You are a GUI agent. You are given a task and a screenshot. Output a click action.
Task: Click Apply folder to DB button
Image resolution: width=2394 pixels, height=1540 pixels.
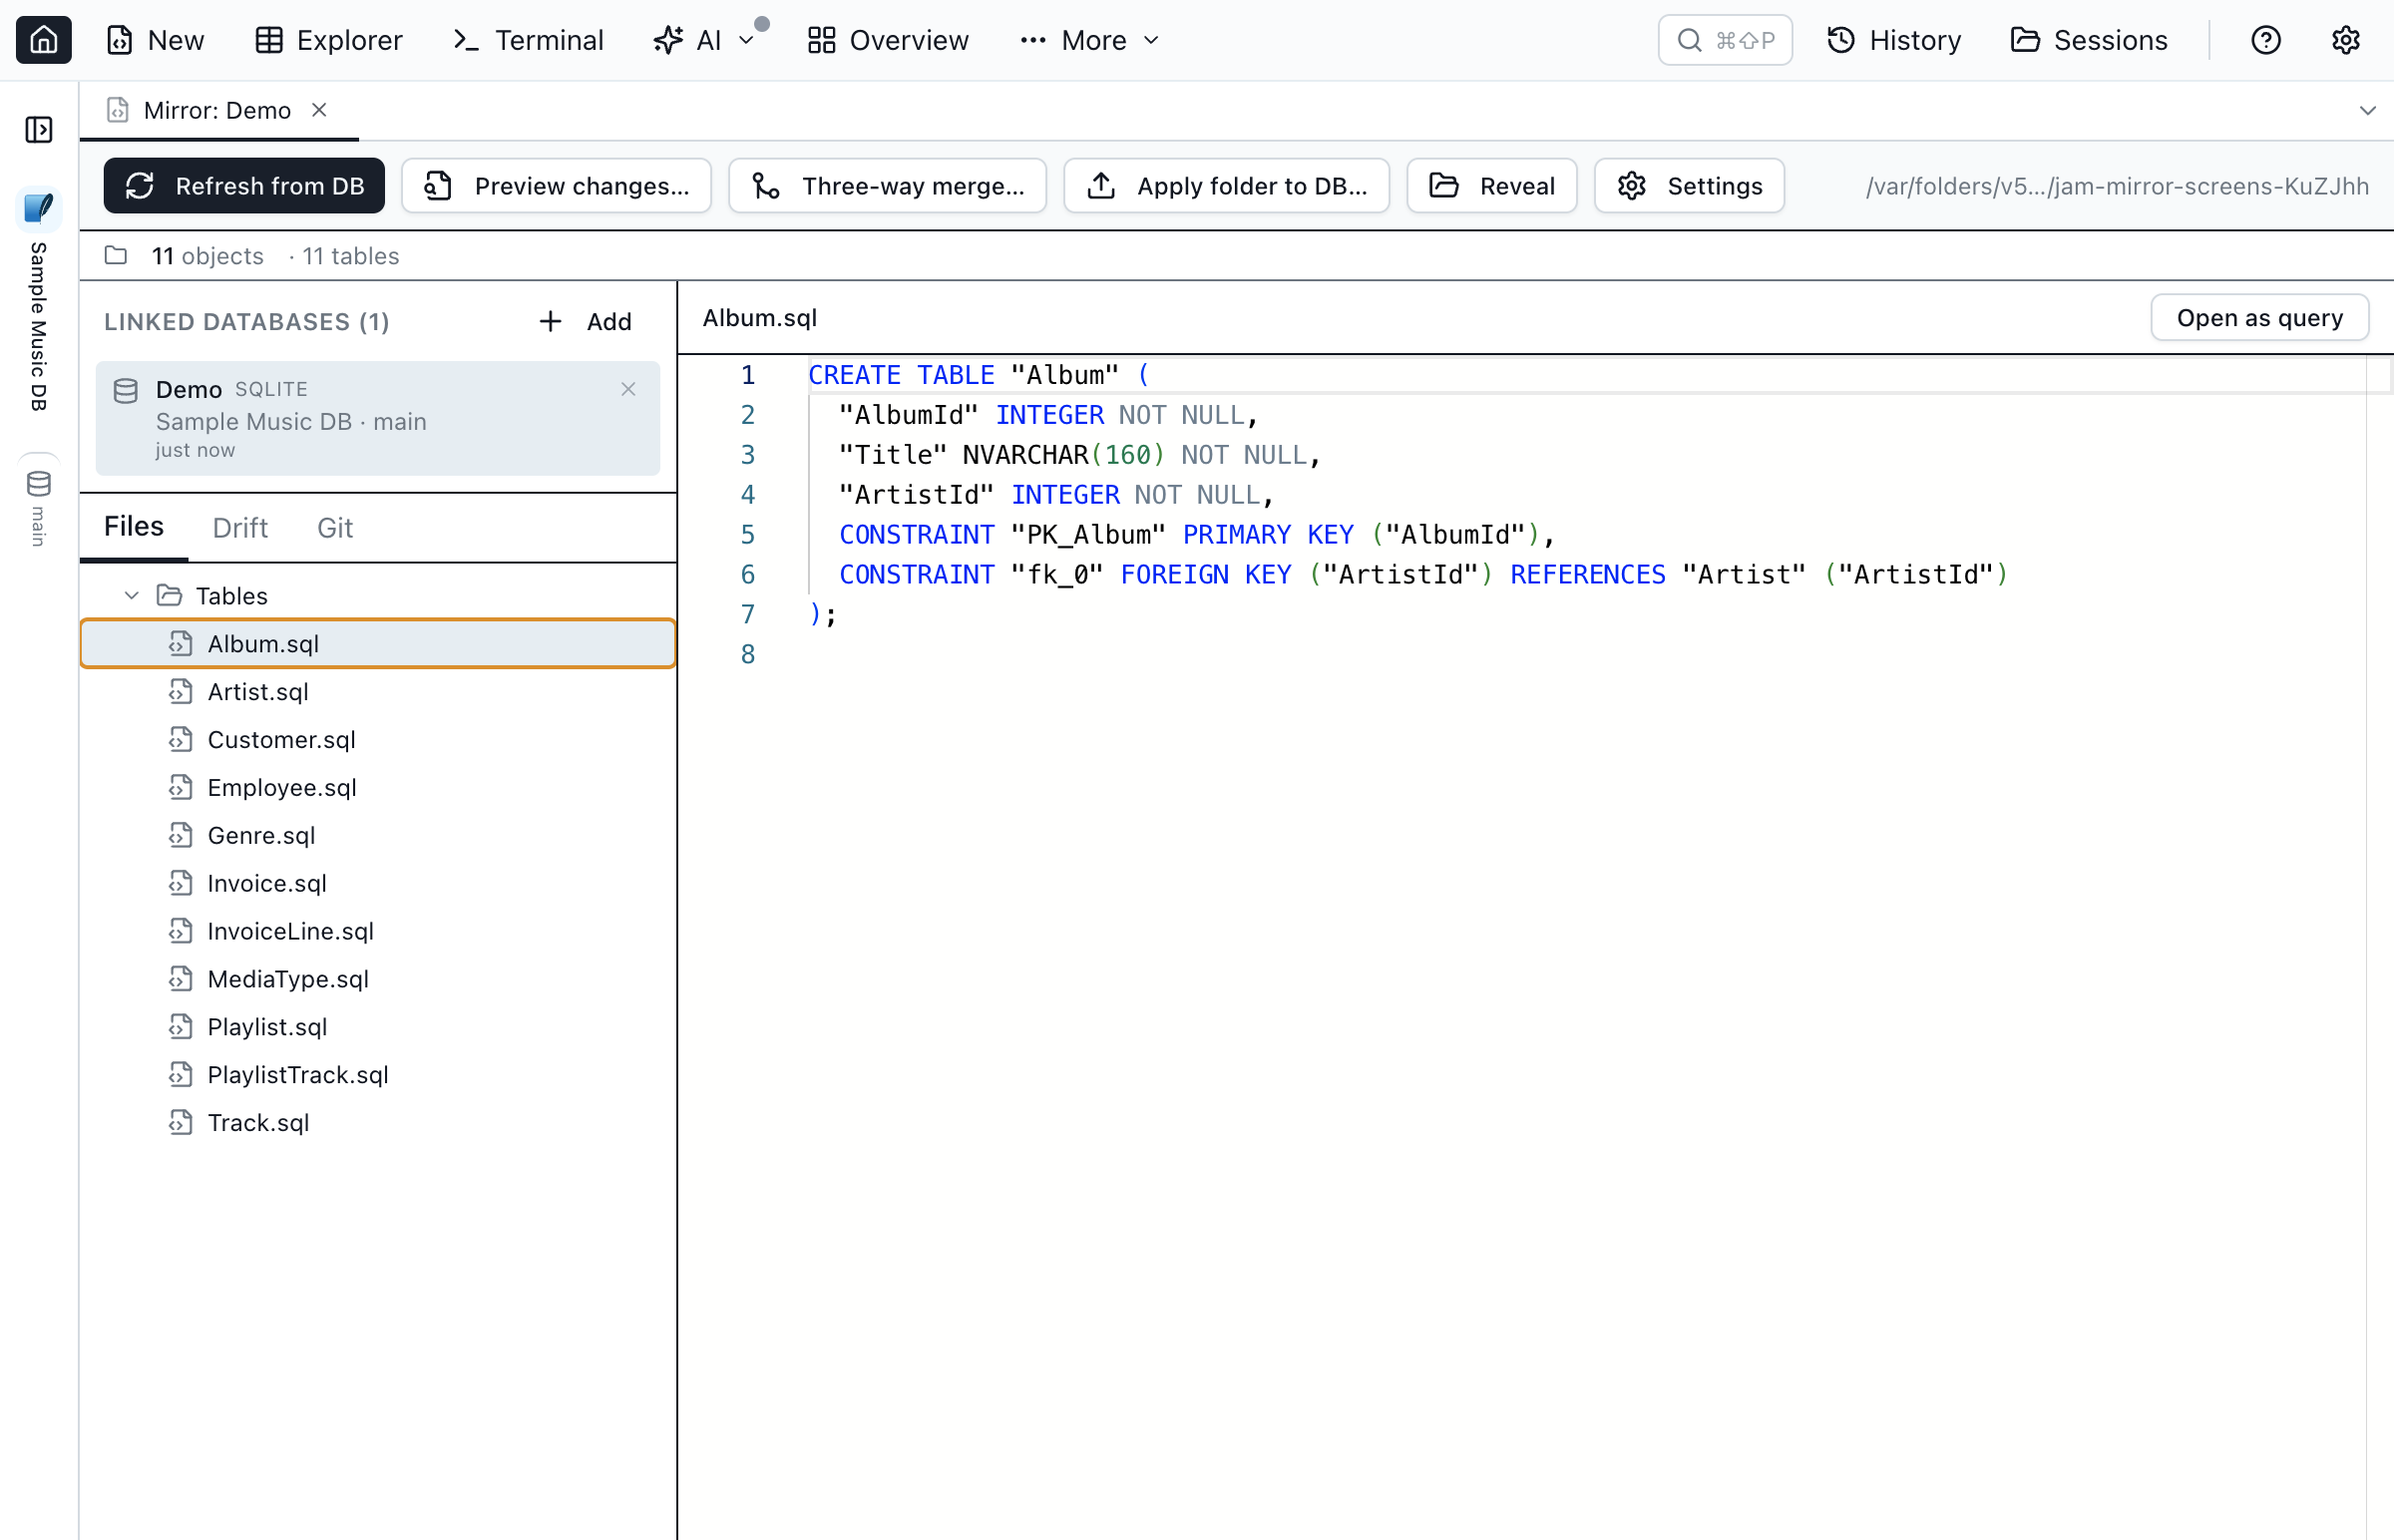1226,186
